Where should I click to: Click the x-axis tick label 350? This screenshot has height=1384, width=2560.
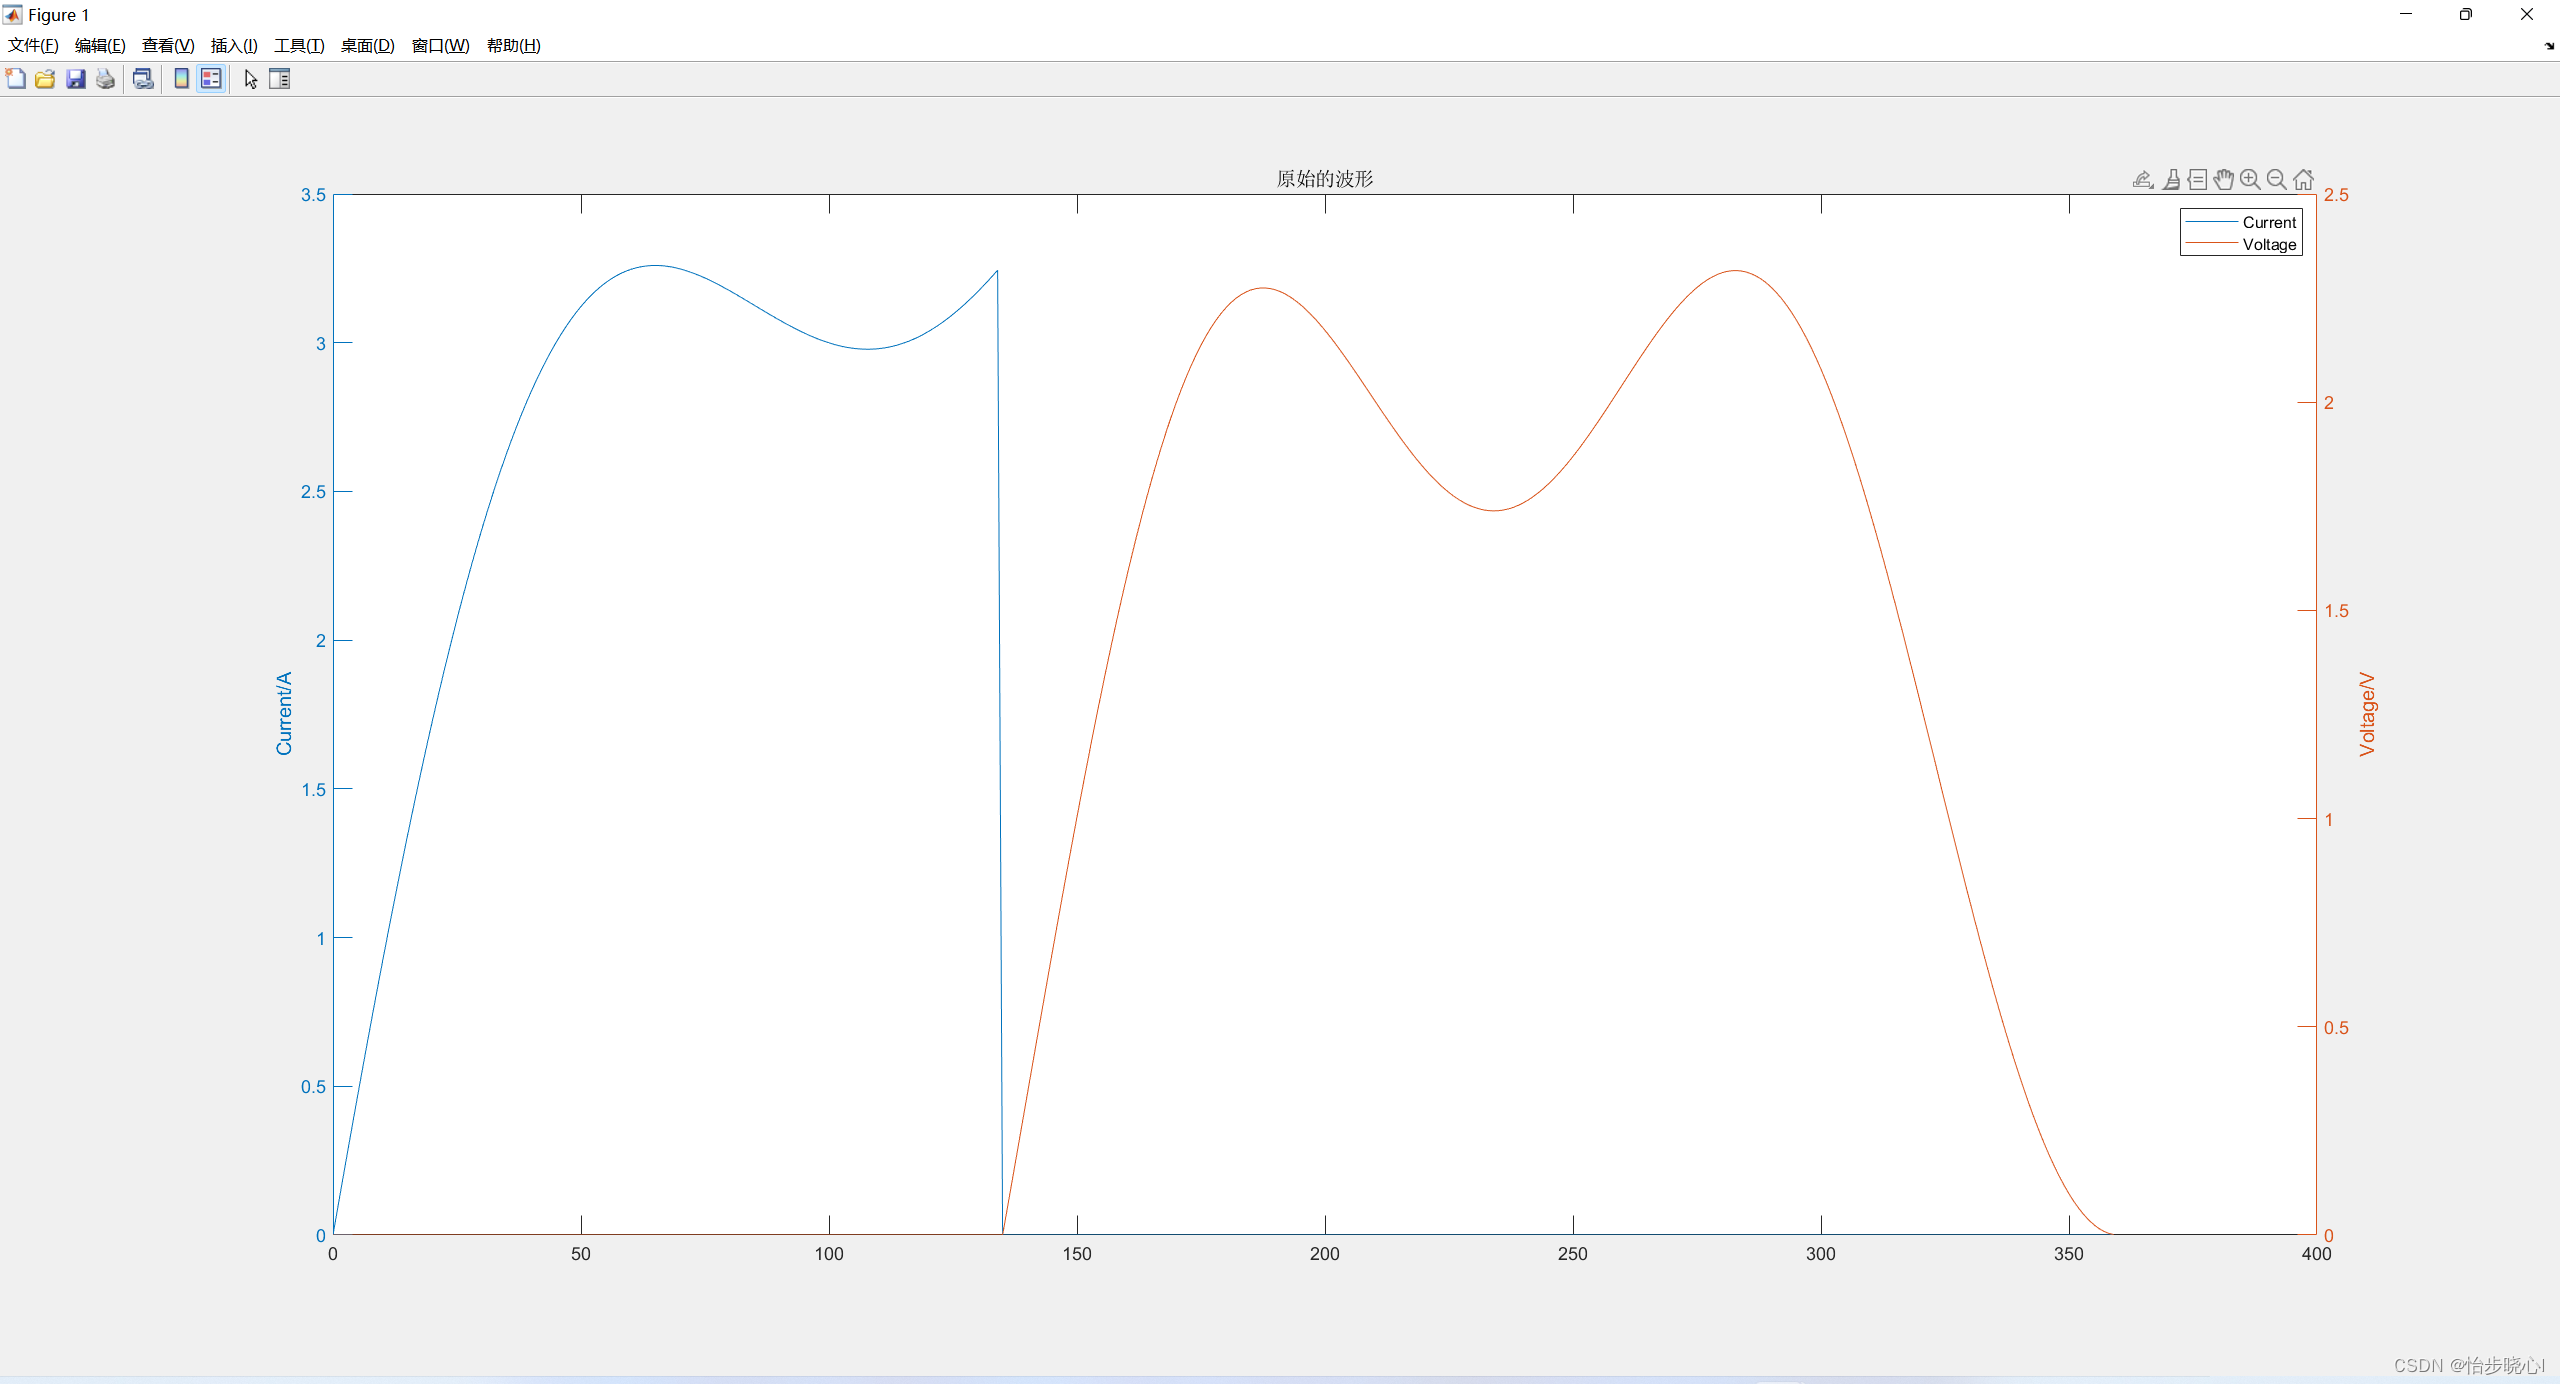coord(2068,1254)
